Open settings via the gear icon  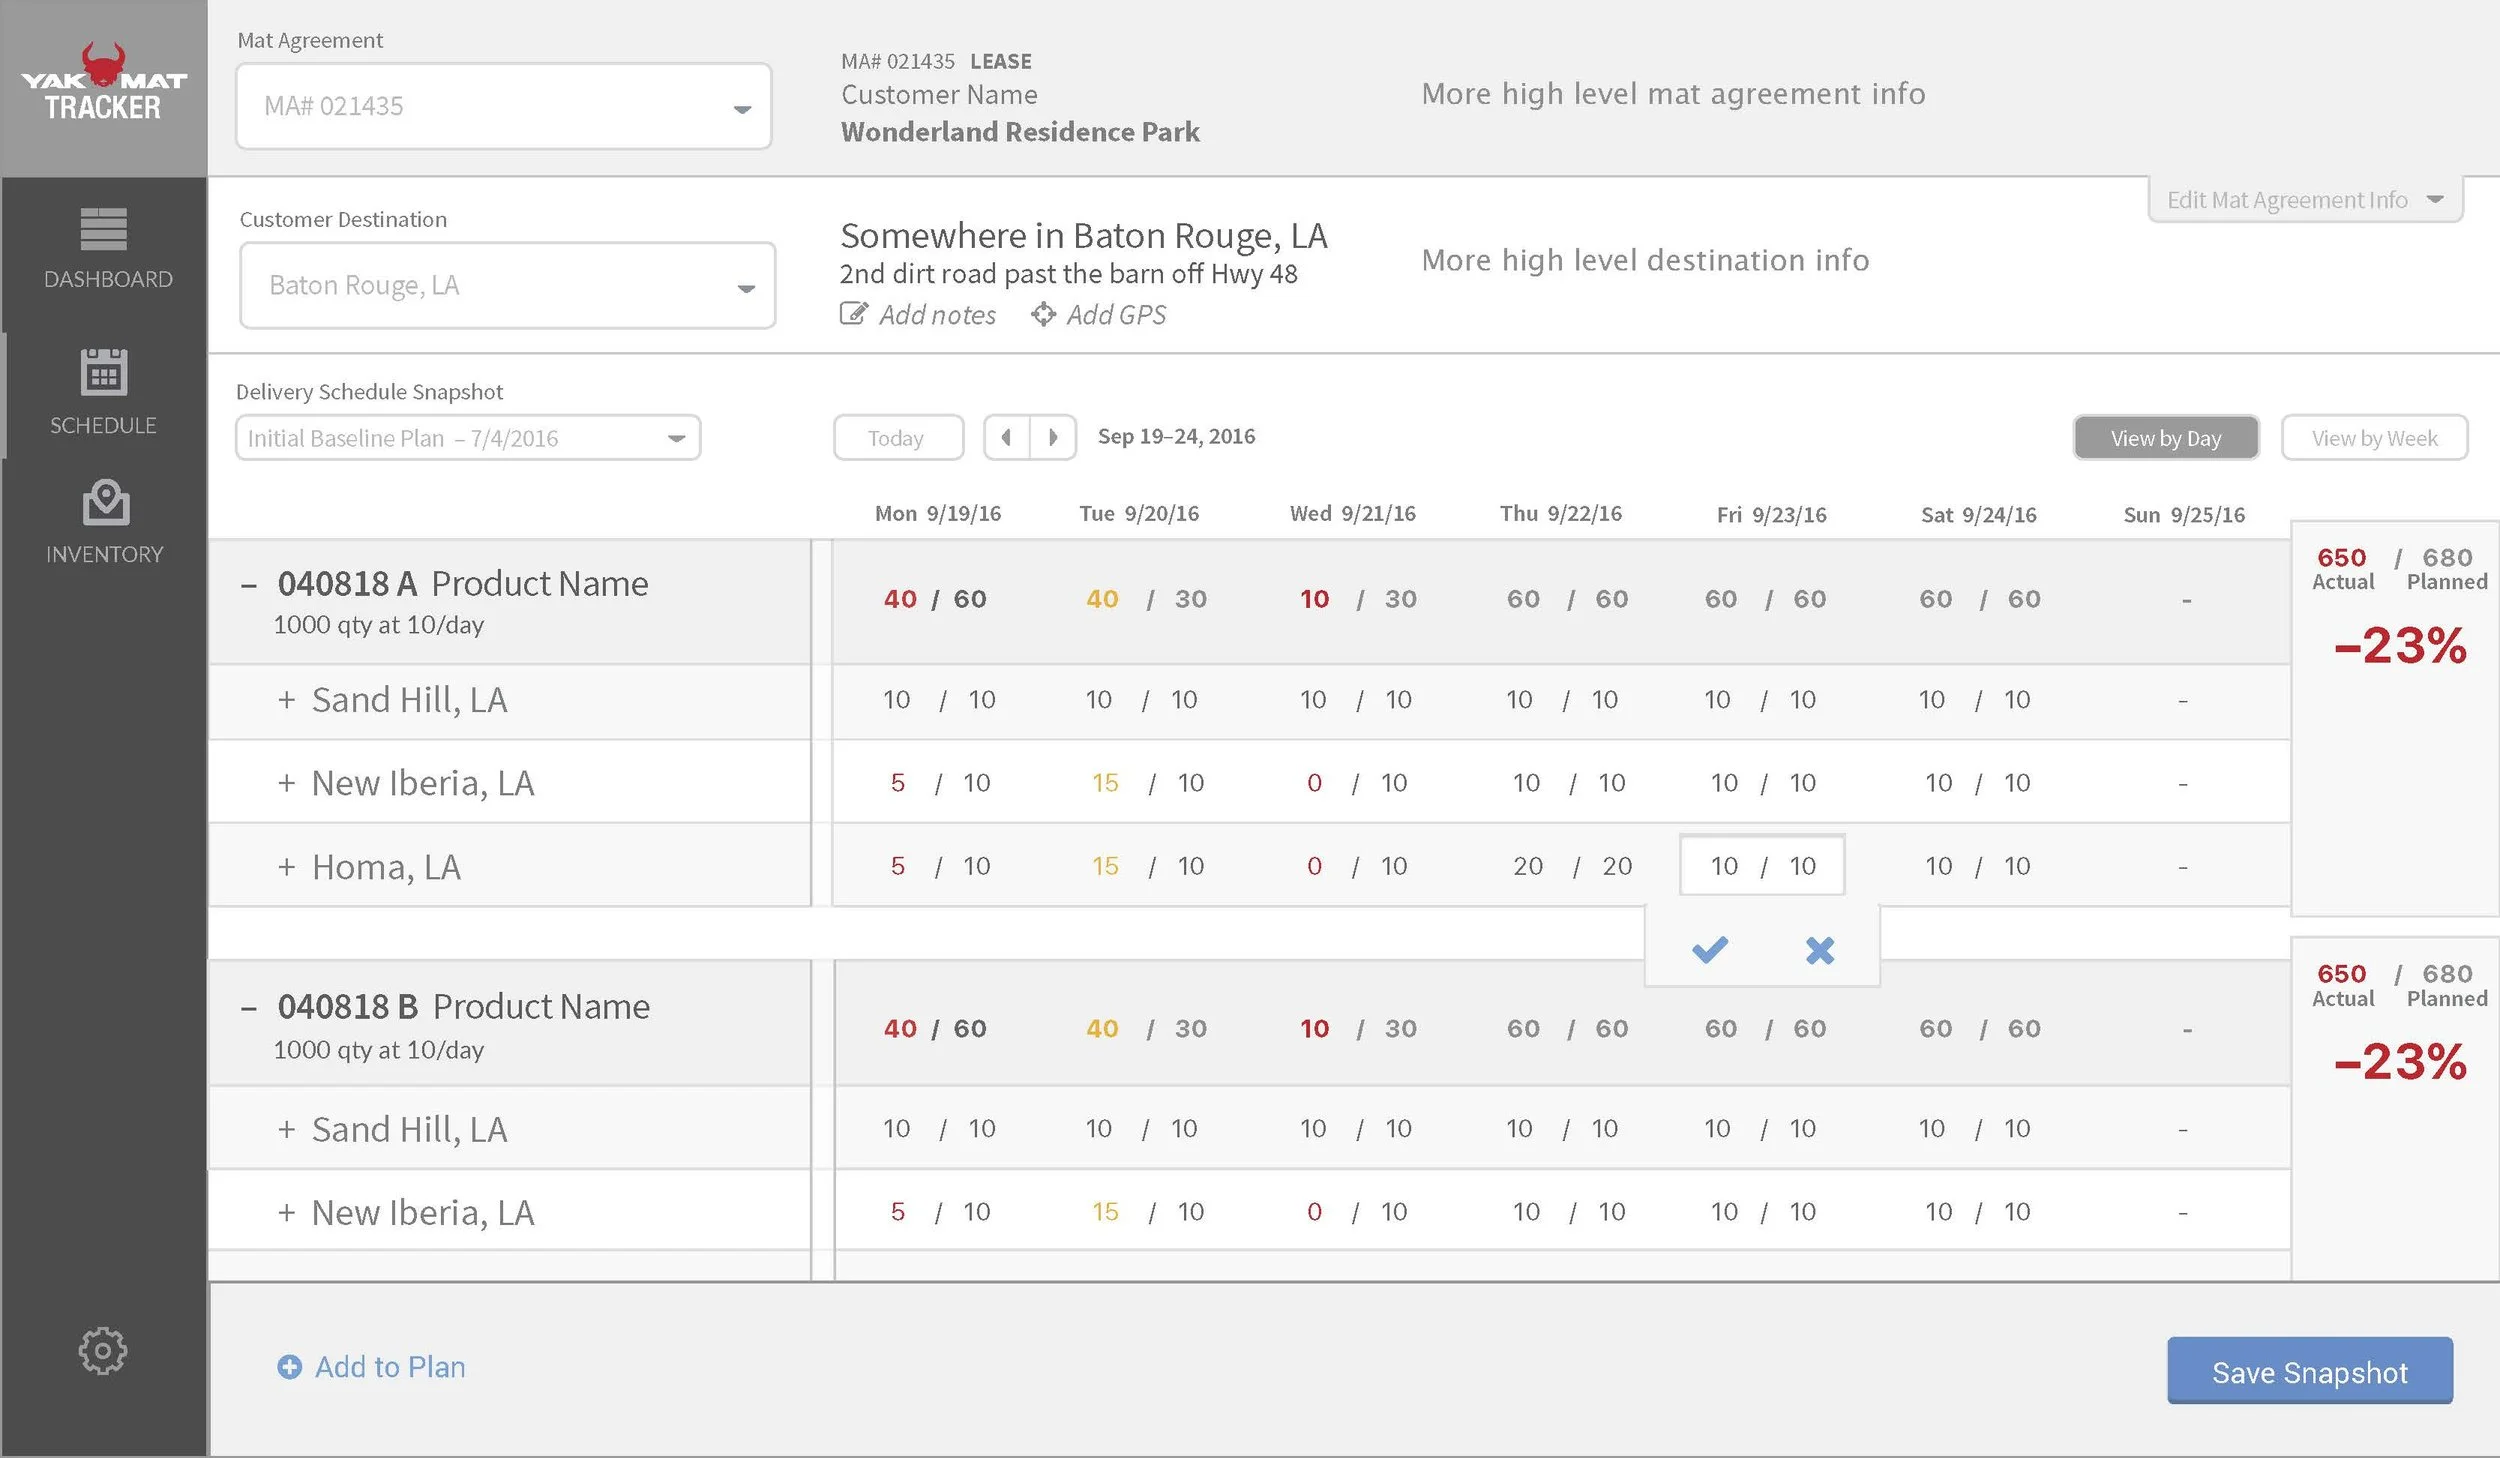coord(101,1350)
